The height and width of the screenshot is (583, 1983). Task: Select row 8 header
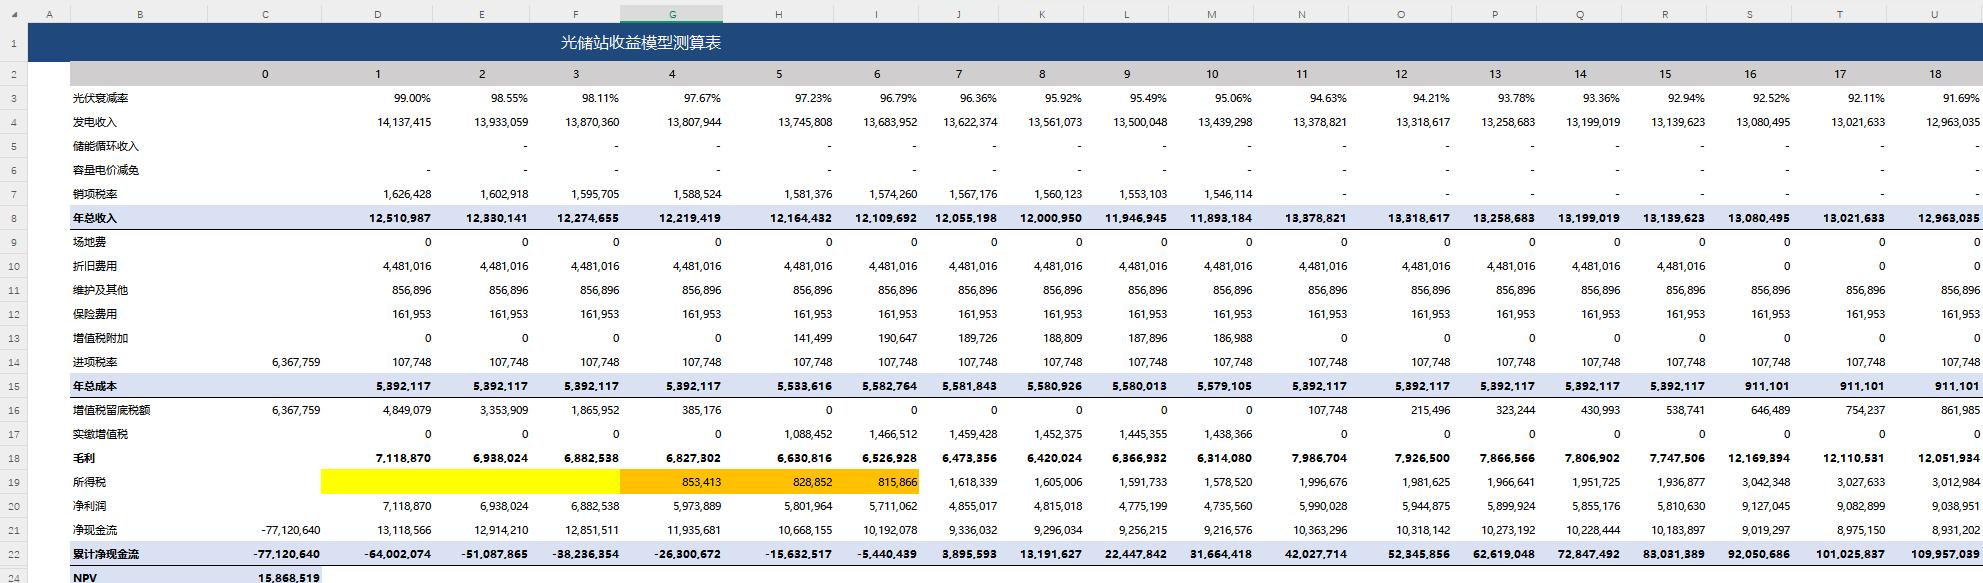pyautogui.click(x=14, y=218)
